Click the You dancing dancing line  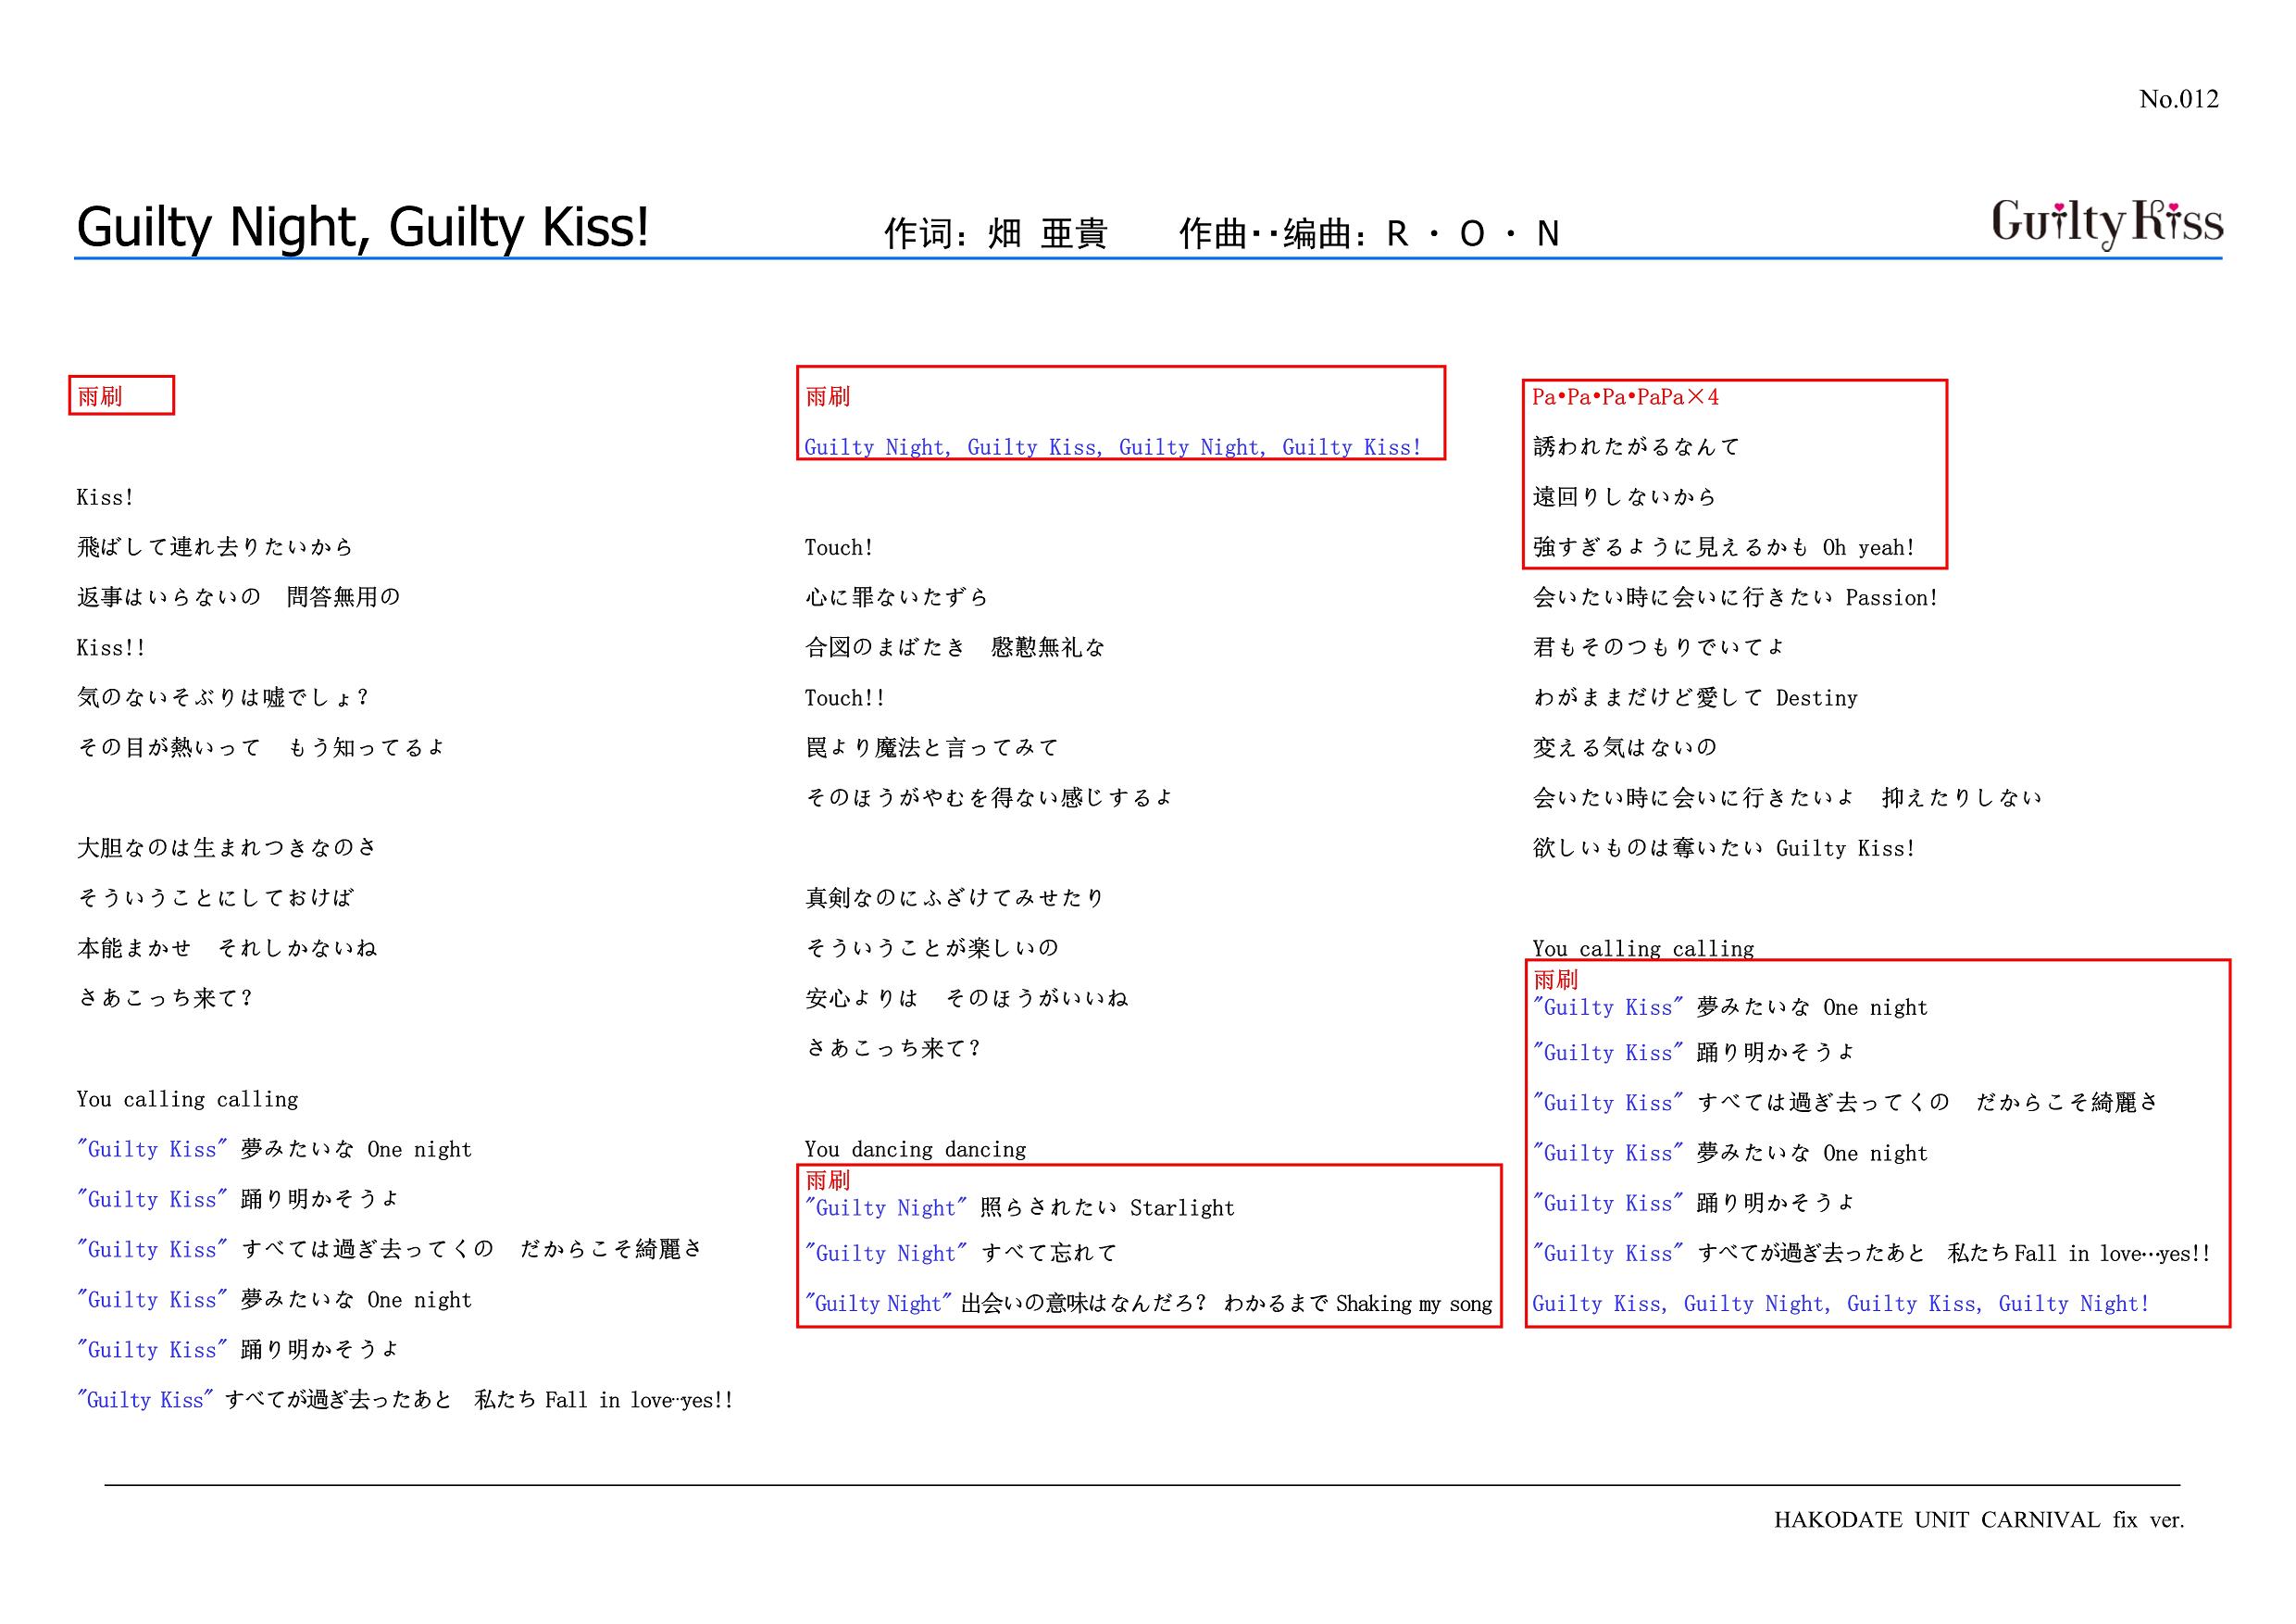[x=915, y=1149]
